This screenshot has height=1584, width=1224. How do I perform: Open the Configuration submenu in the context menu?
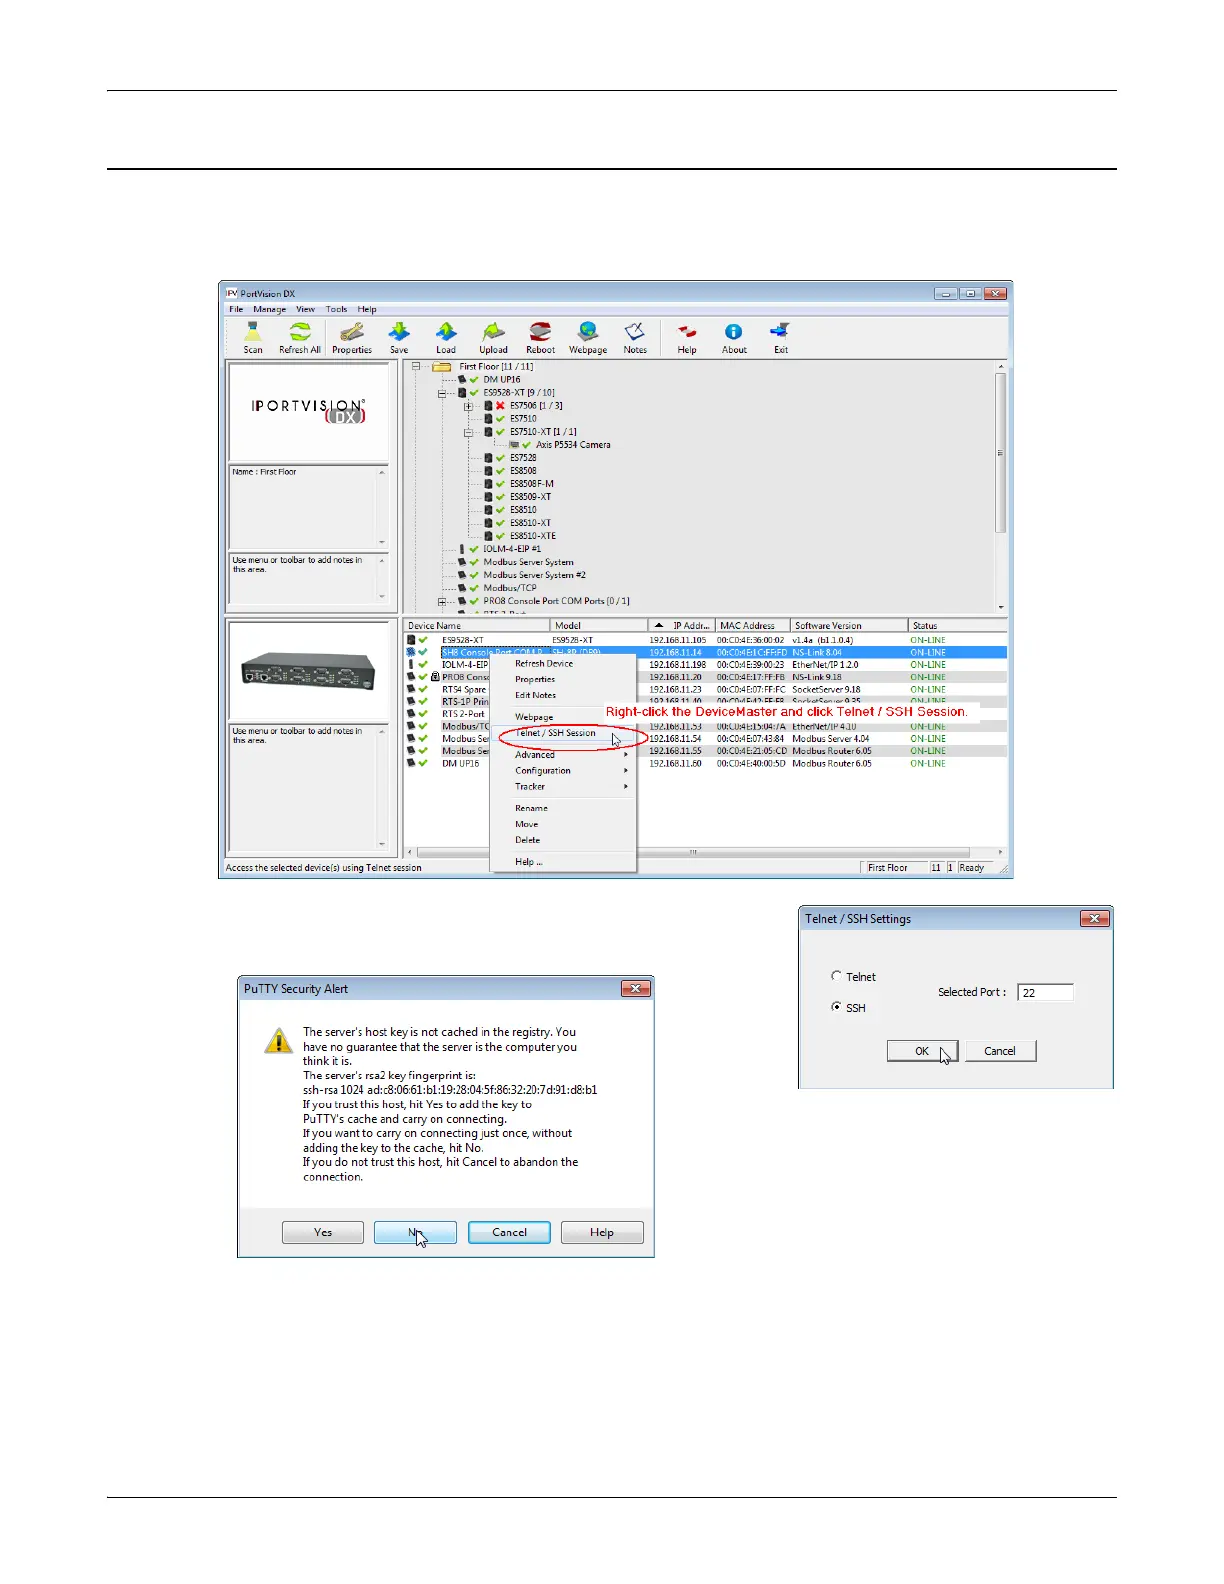(x=563, y=771)
